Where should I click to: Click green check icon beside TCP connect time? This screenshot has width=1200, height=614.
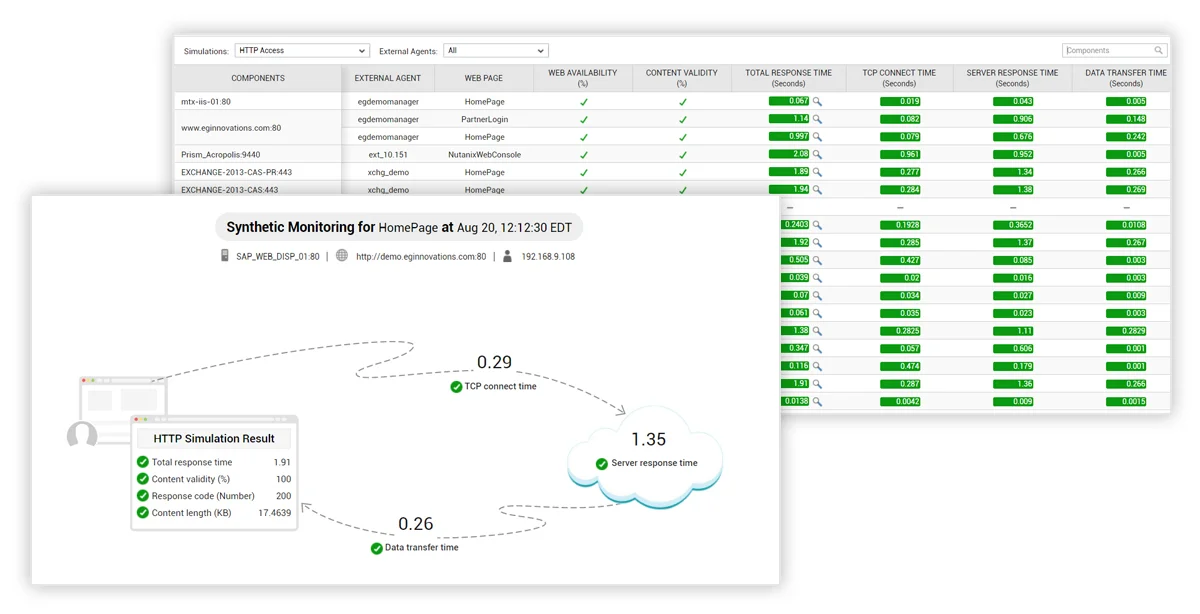coord(456,386)
